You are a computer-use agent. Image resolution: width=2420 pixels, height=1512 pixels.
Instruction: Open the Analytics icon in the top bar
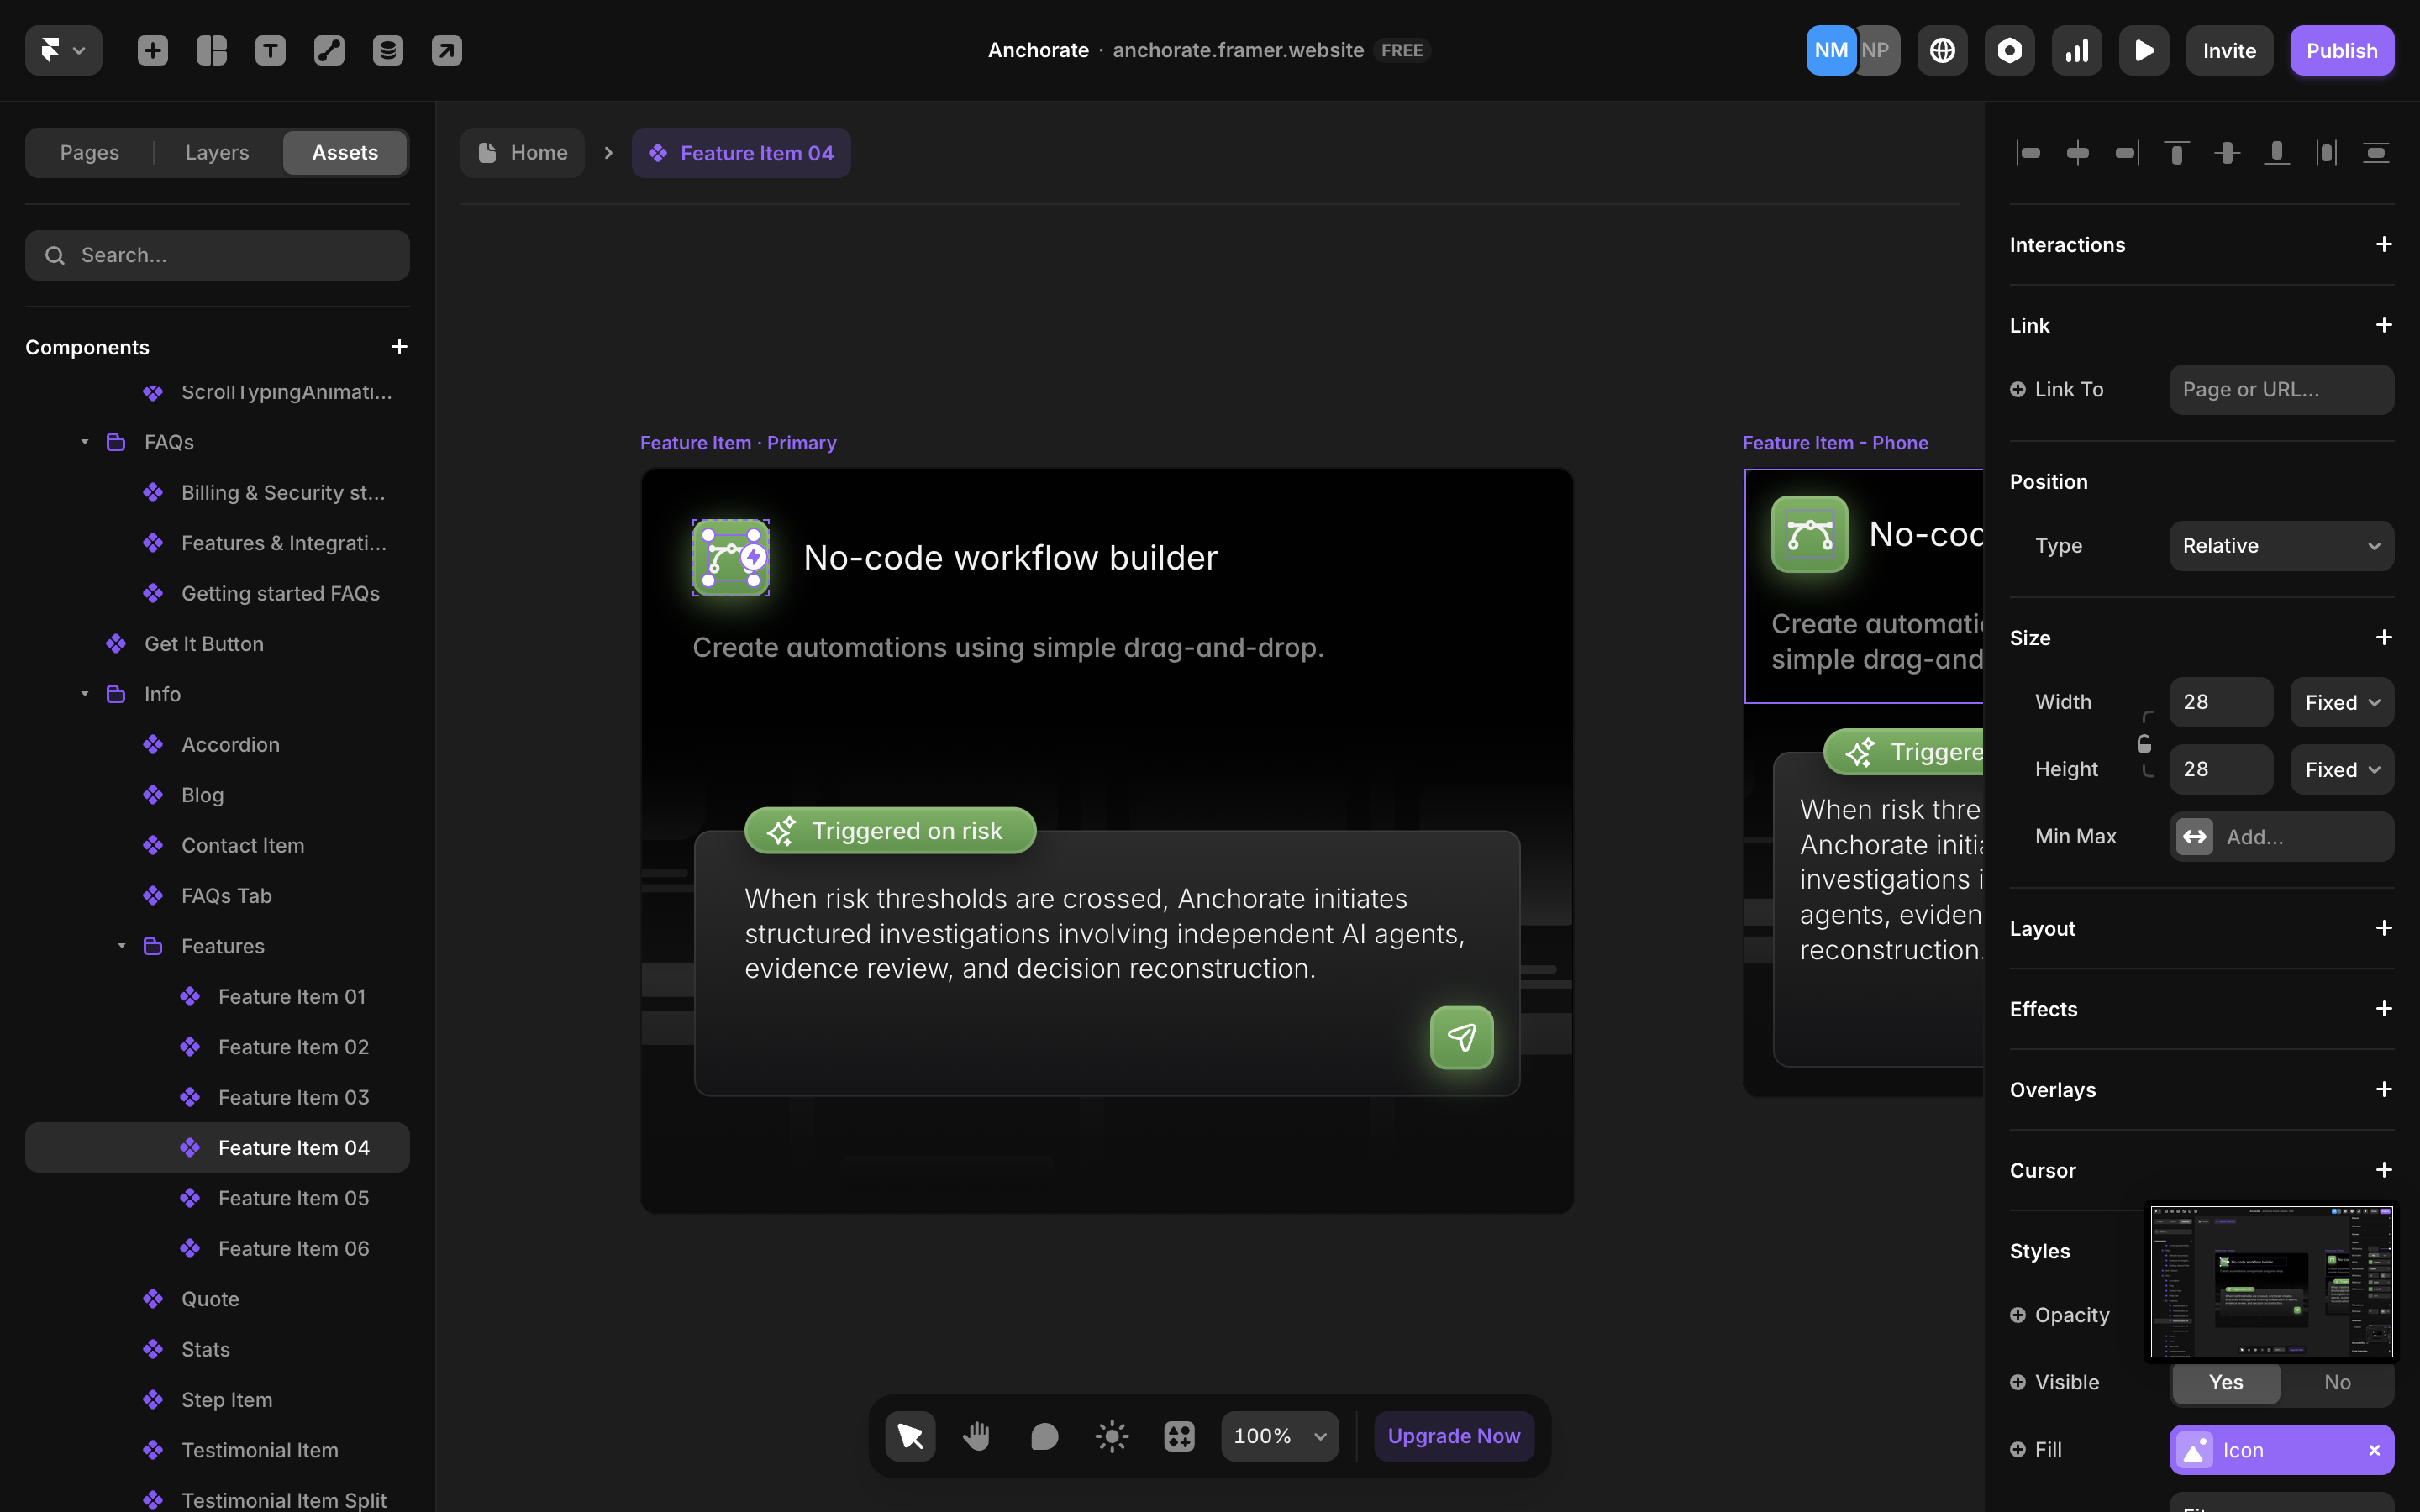click(x=2076, y=50)
